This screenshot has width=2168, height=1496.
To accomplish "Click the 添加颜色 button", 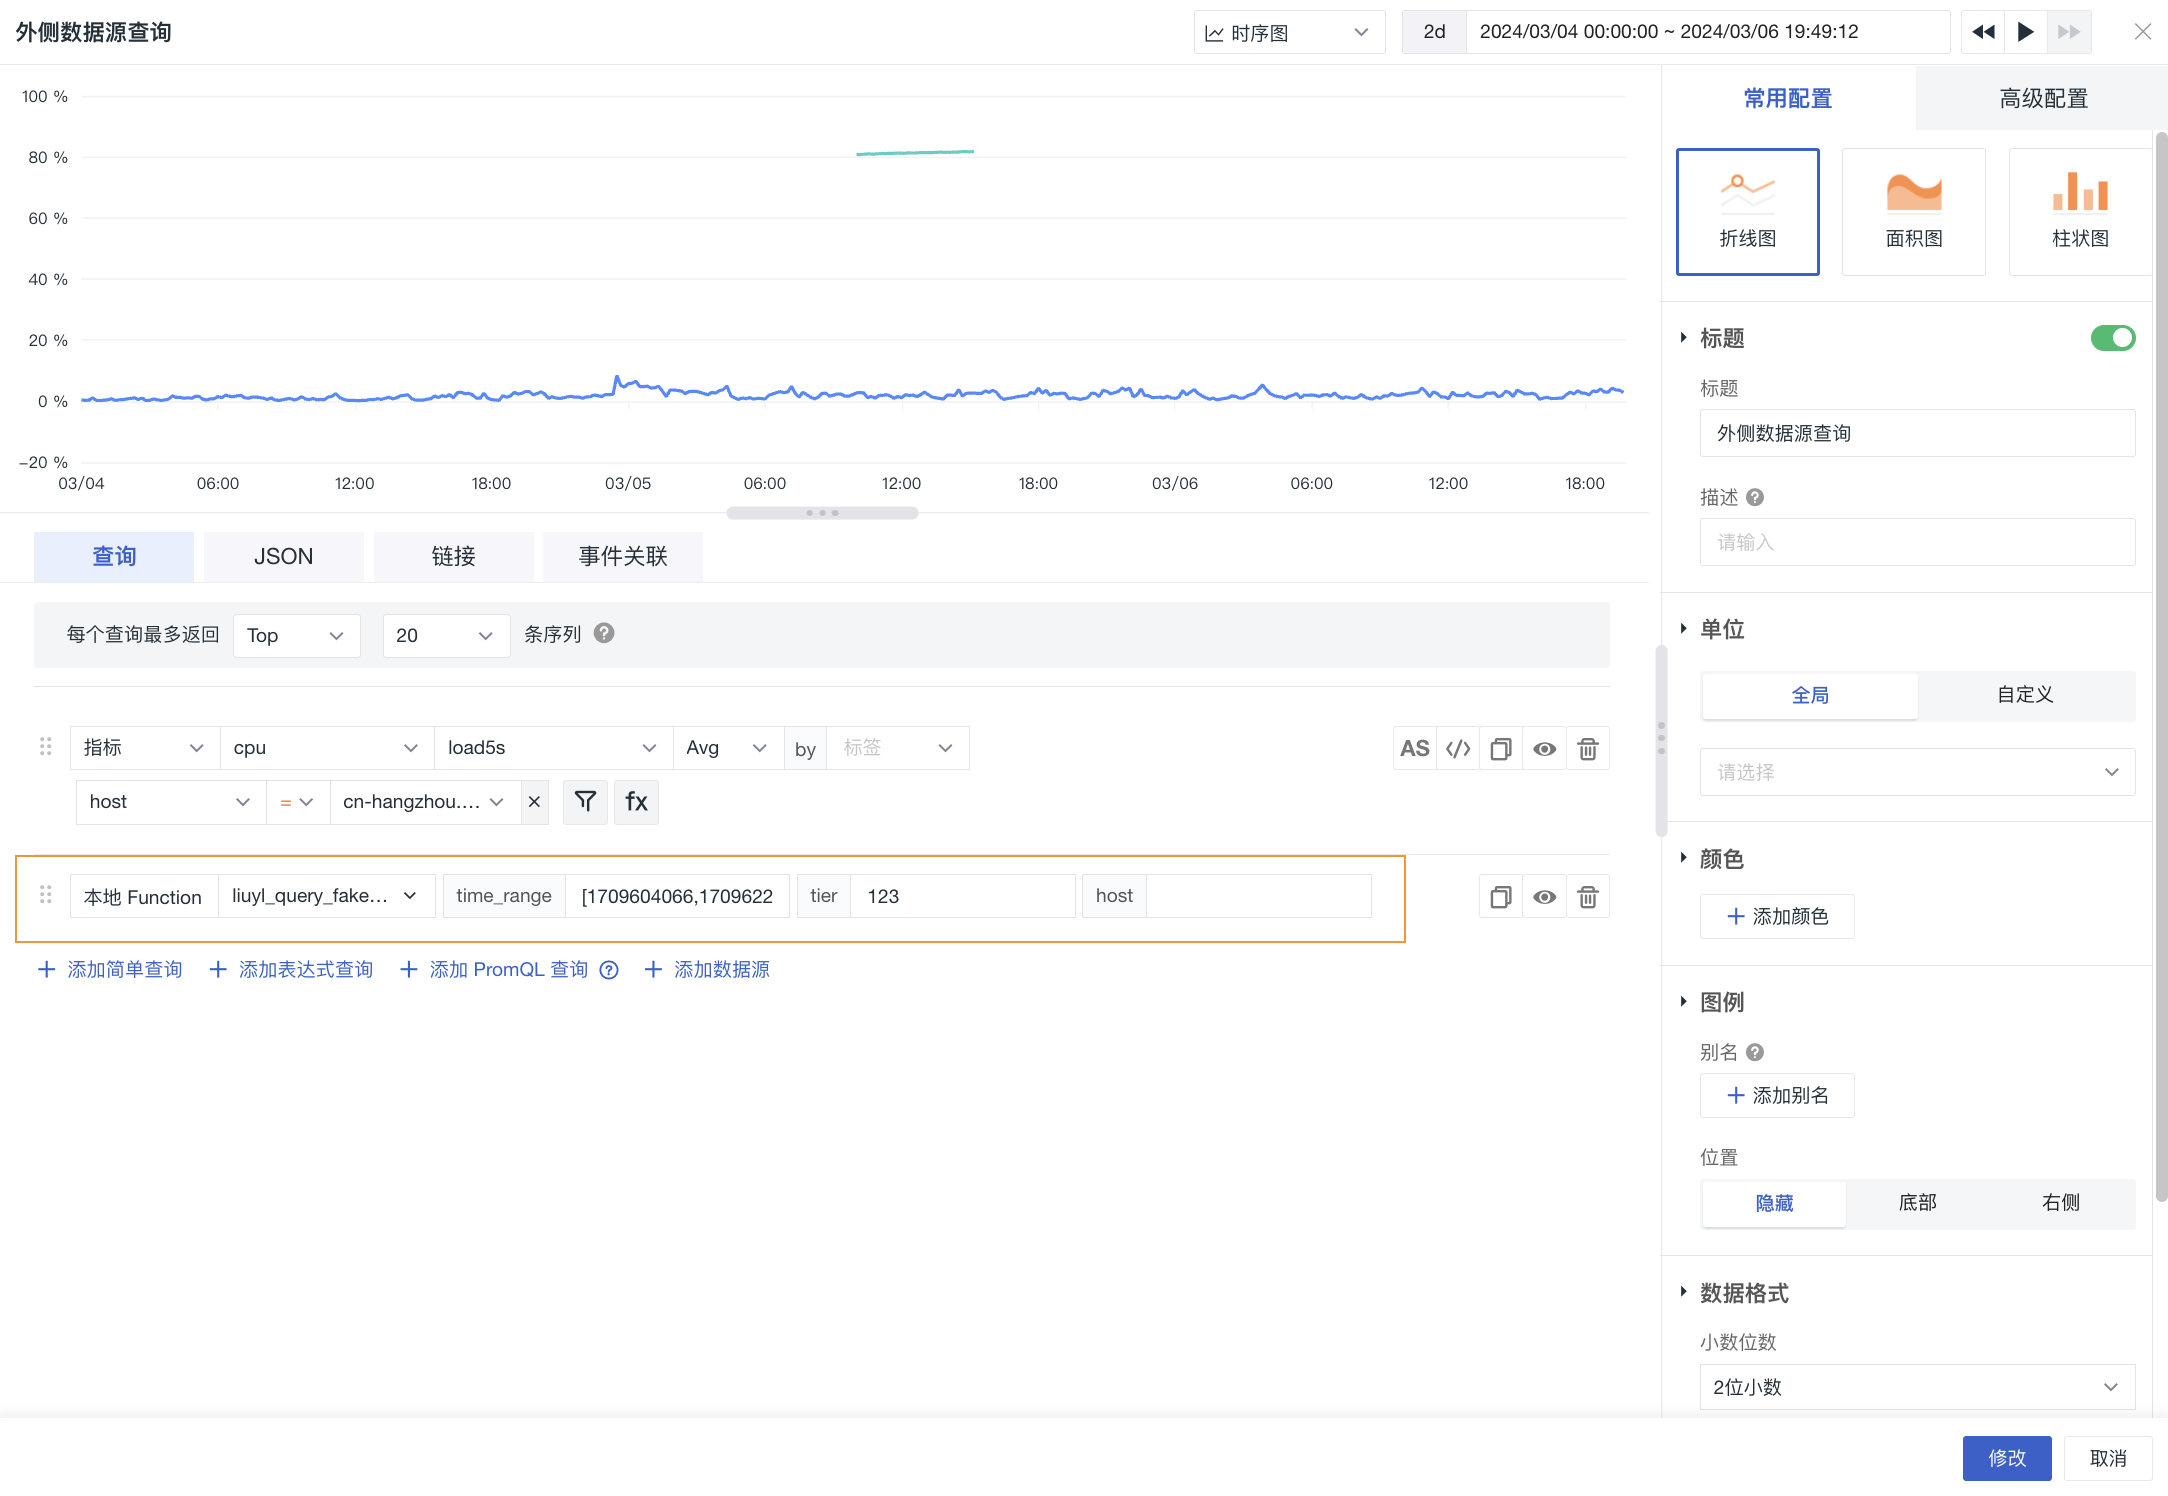I will pos(1777,917).
